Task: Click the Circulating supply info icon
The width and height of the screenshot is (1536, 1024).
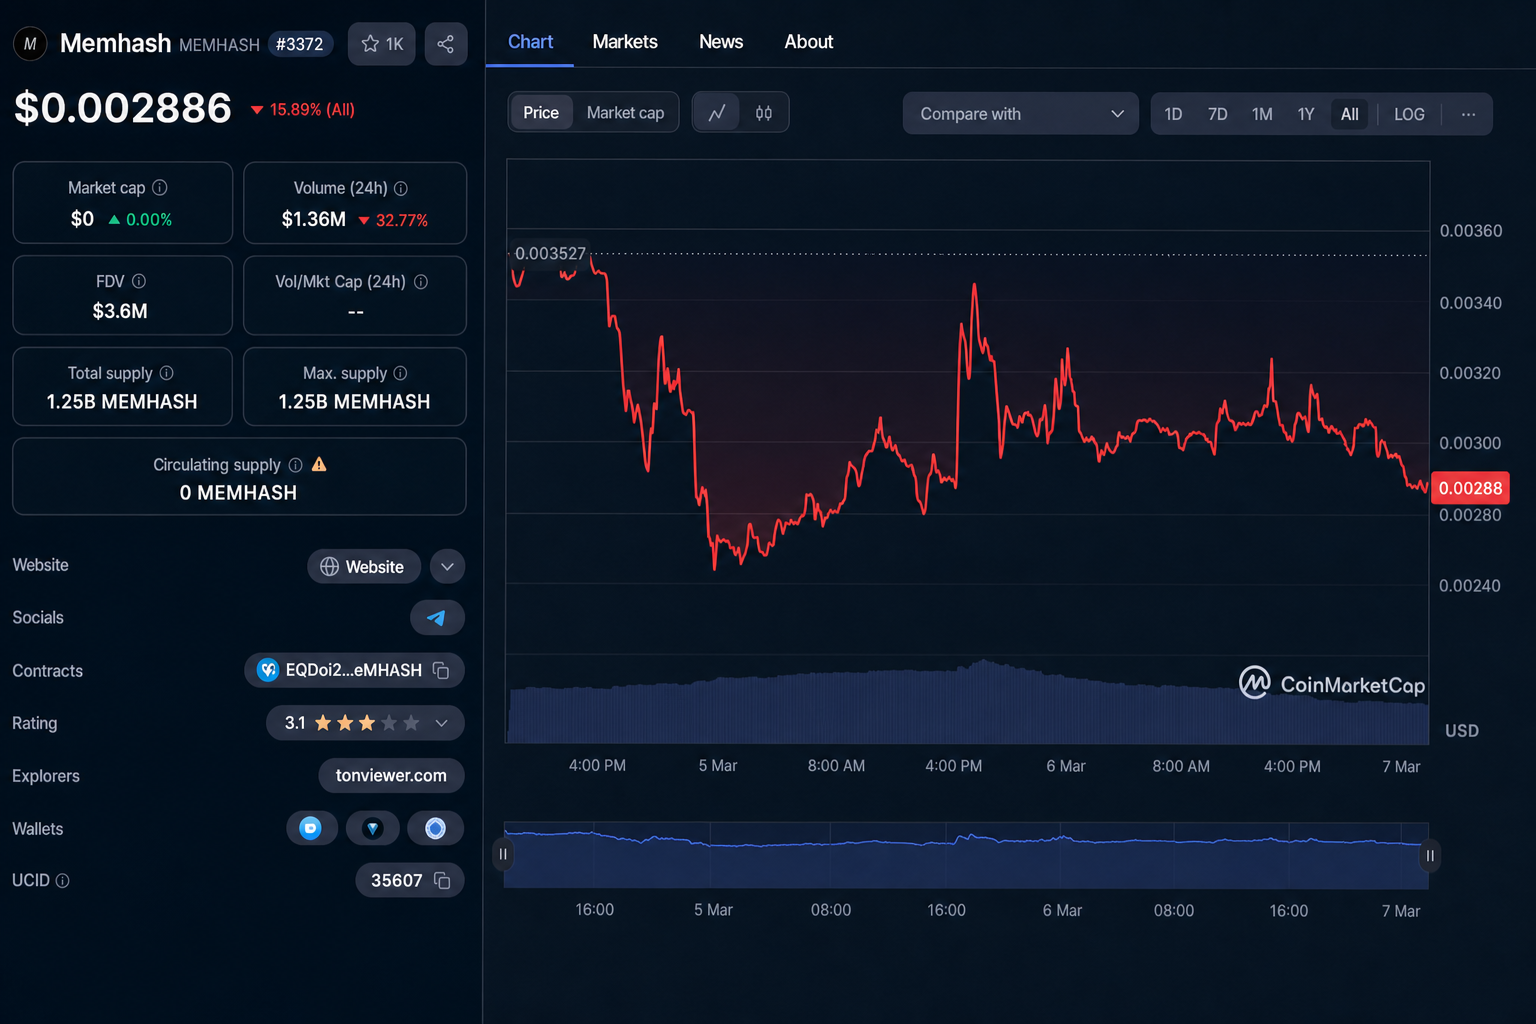Action: pyautogui.click(x=295, y=465)
